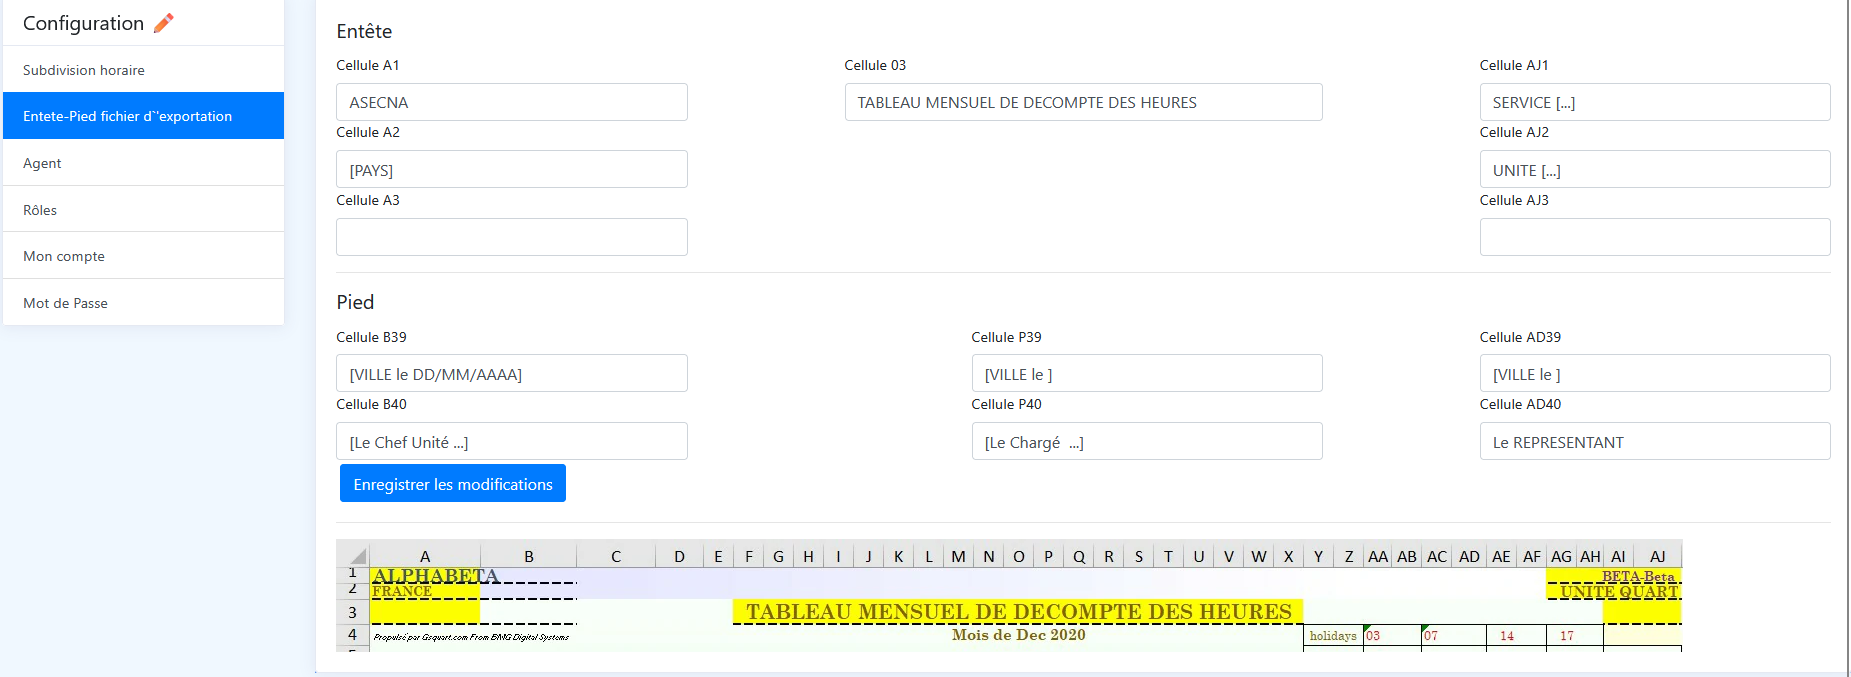Focus Cellule P40 Le Chargé field

point(1147,442)
